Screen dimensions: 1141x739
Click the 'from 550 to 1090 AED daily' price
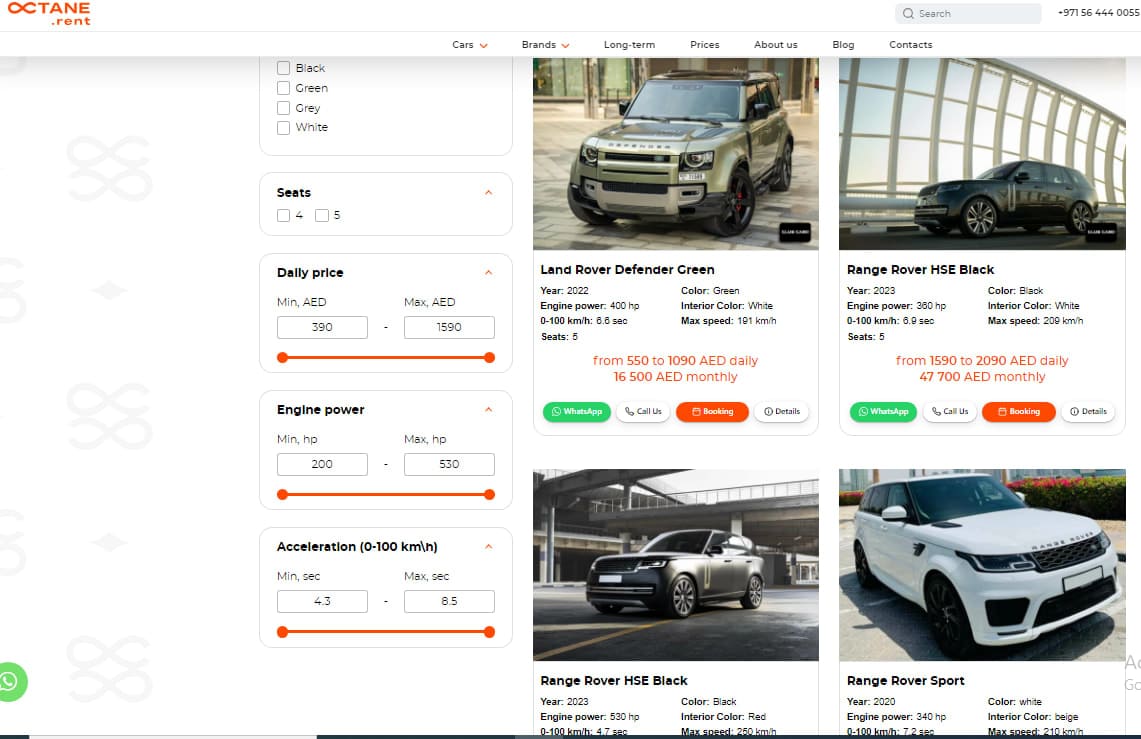coord(675,361)
